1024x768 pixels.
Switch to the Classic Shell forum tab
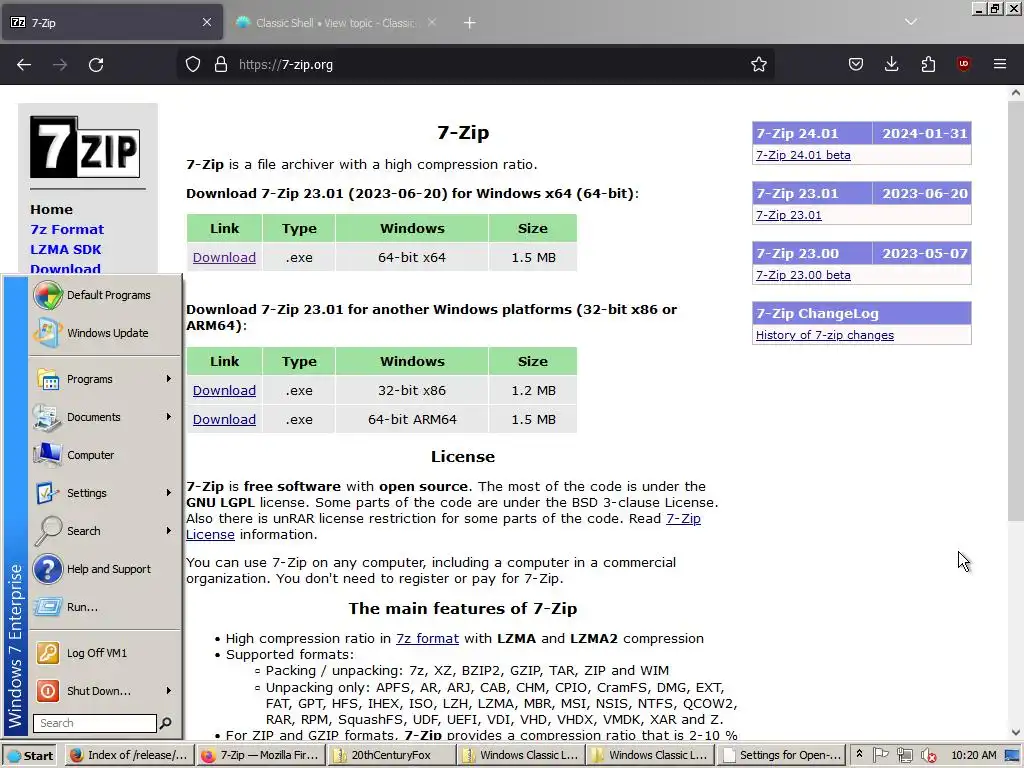(335, 23)
